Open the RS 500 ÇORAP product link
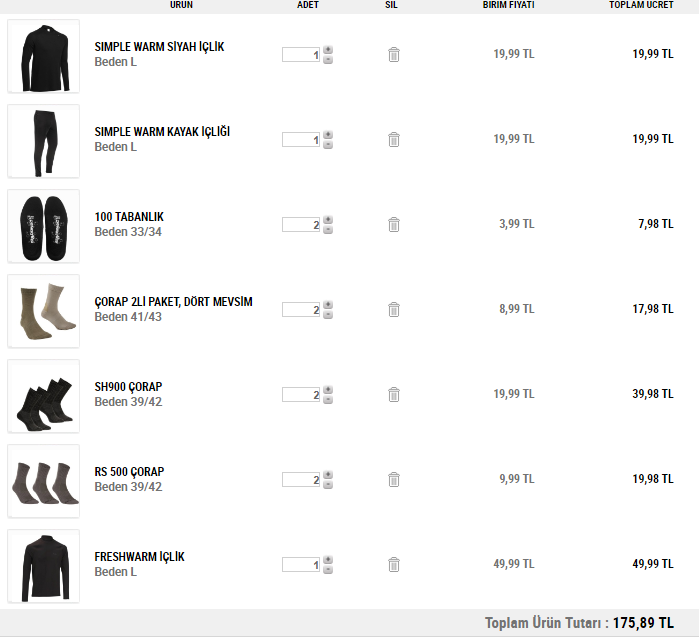 pos(129,472)
